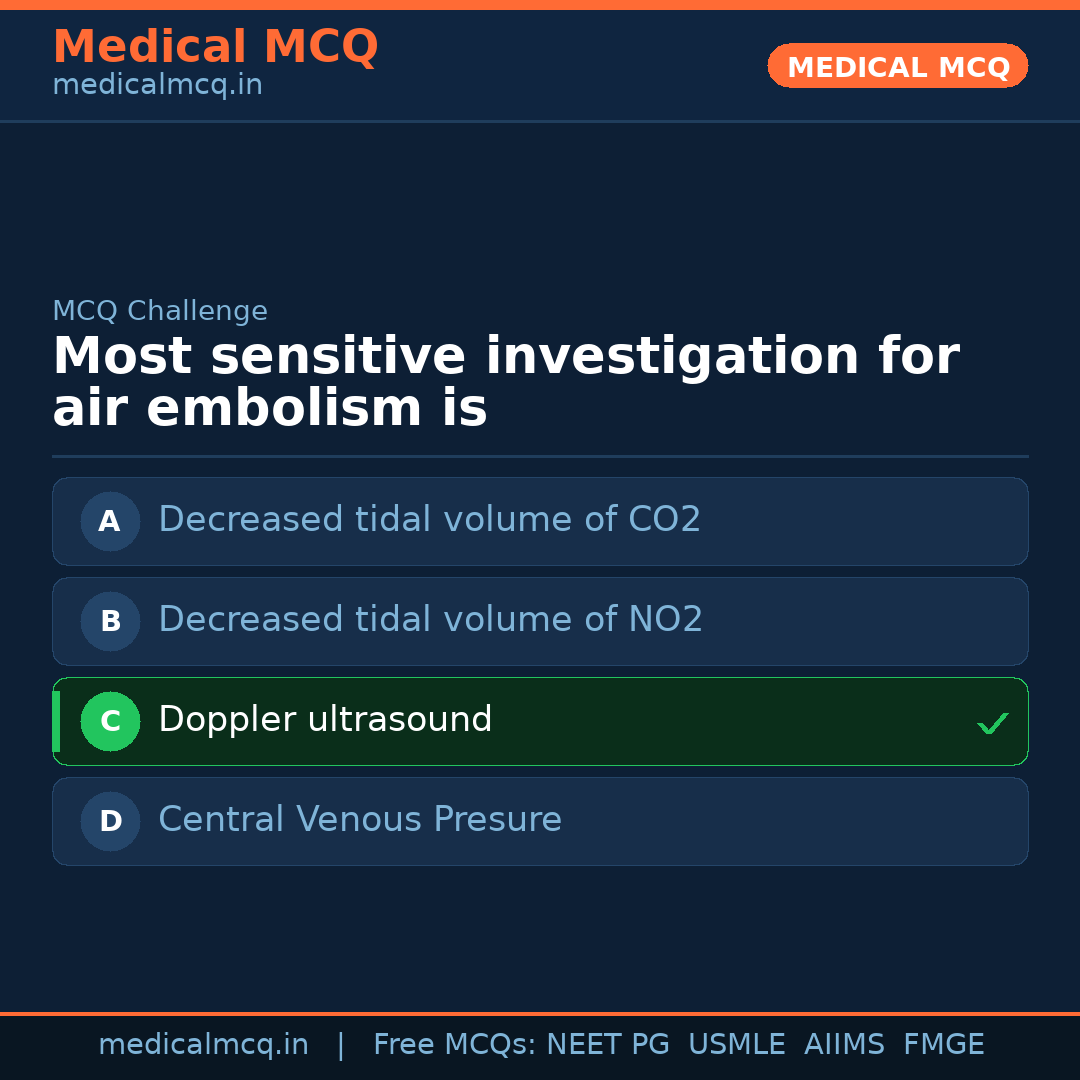The width and height of the screenshot is (1080, 1080).
Task: Pick the "Central Venous Presure" option text
Action: pos(360,820)
